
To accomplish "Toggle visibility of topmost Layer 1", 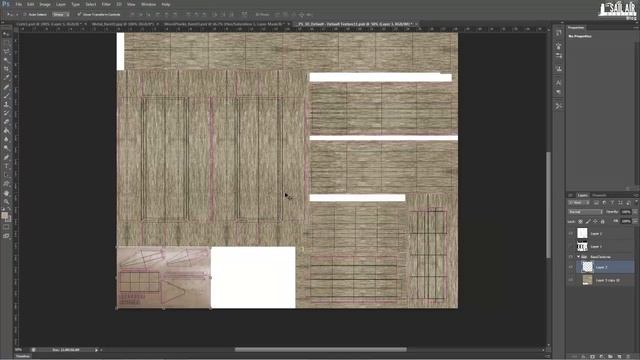I will pyautogui.click(x=571, y=233).
